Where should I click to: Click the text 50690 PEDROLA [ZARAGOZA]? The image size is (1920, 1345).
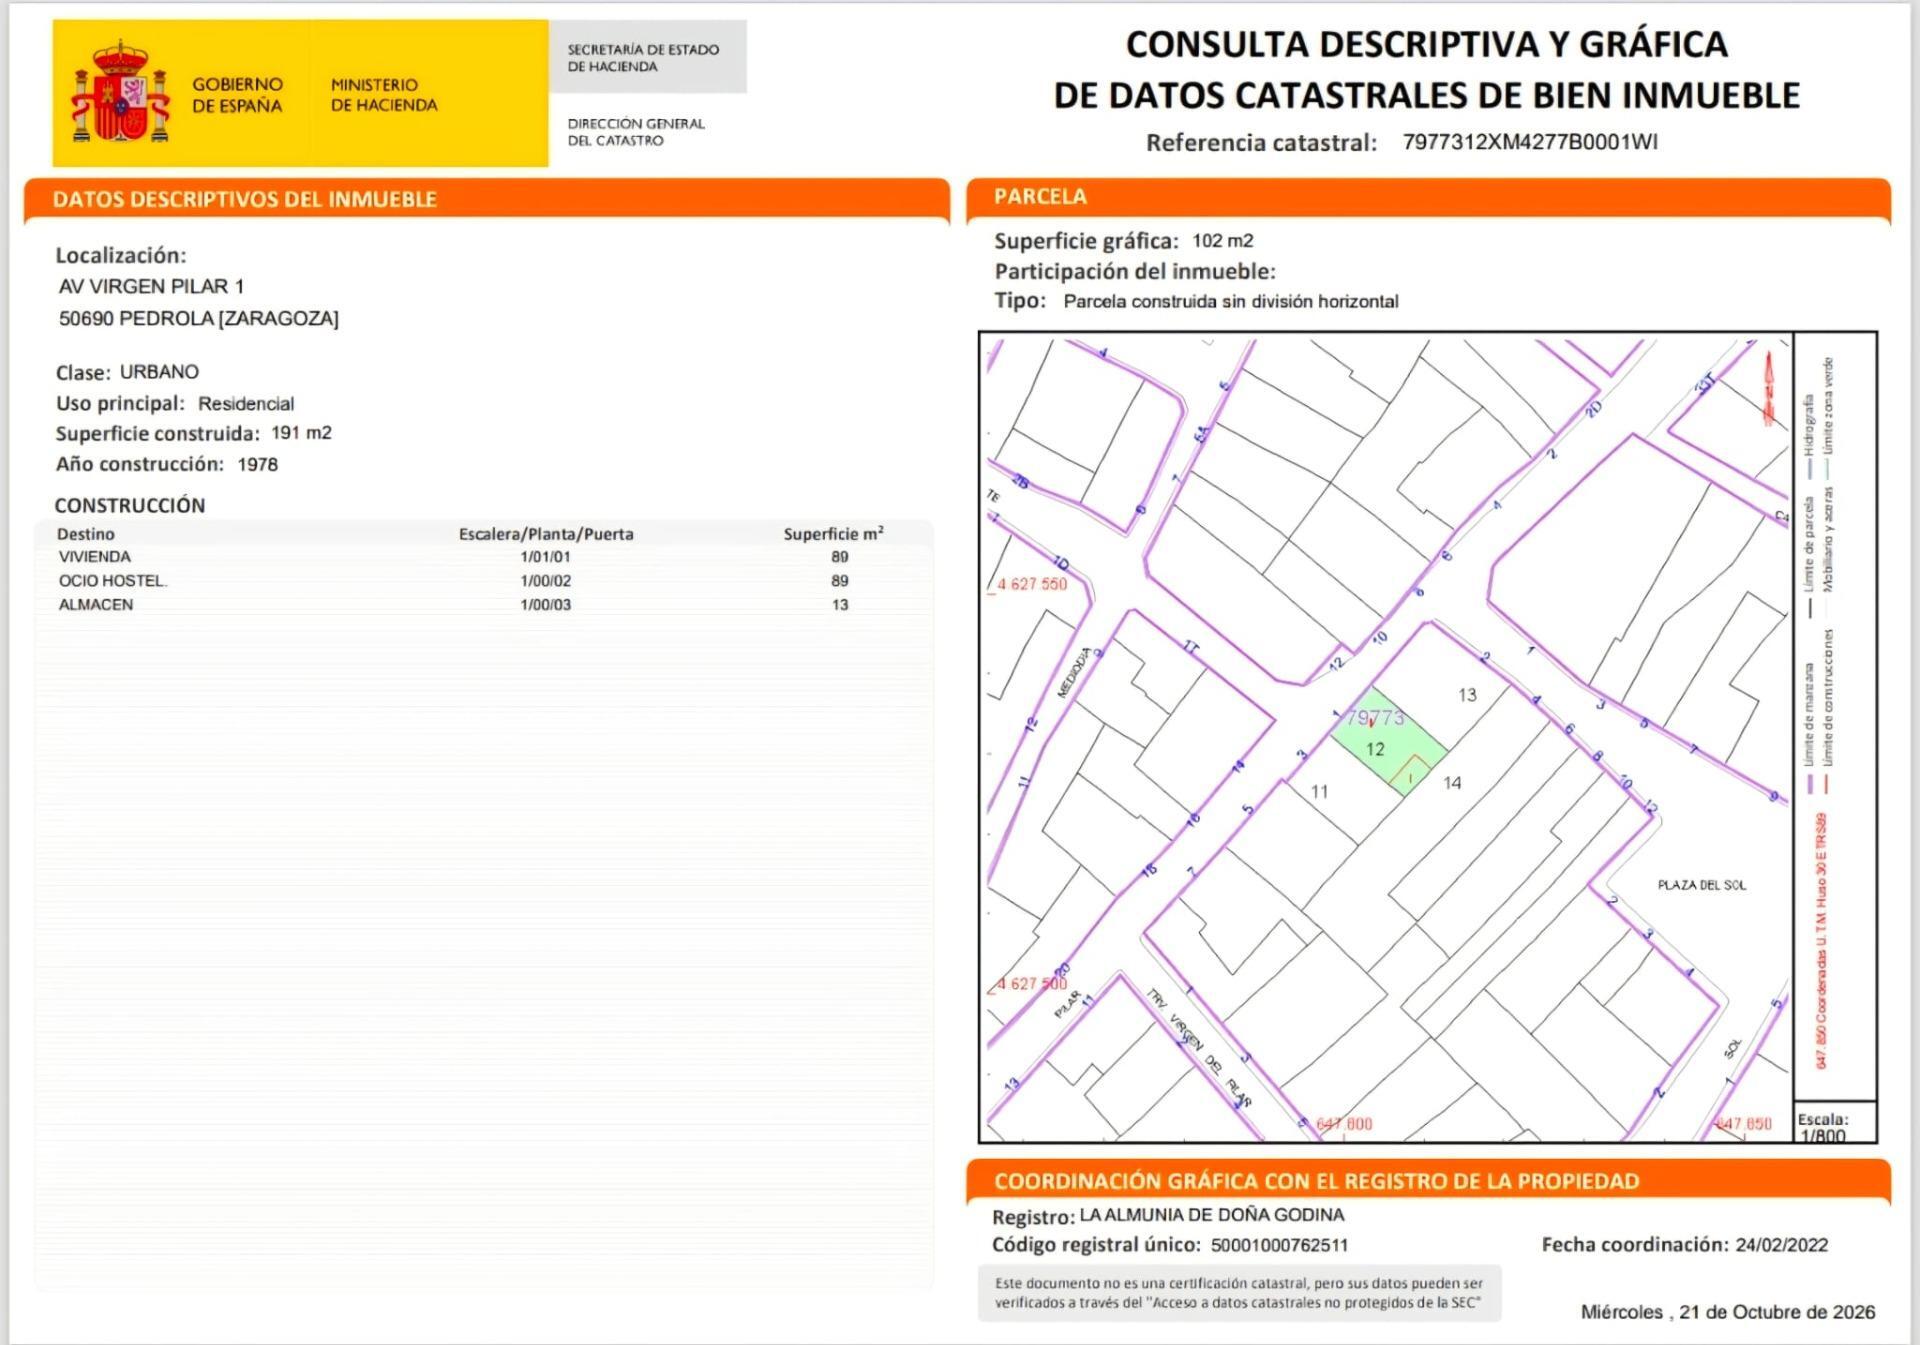(199, 319)
